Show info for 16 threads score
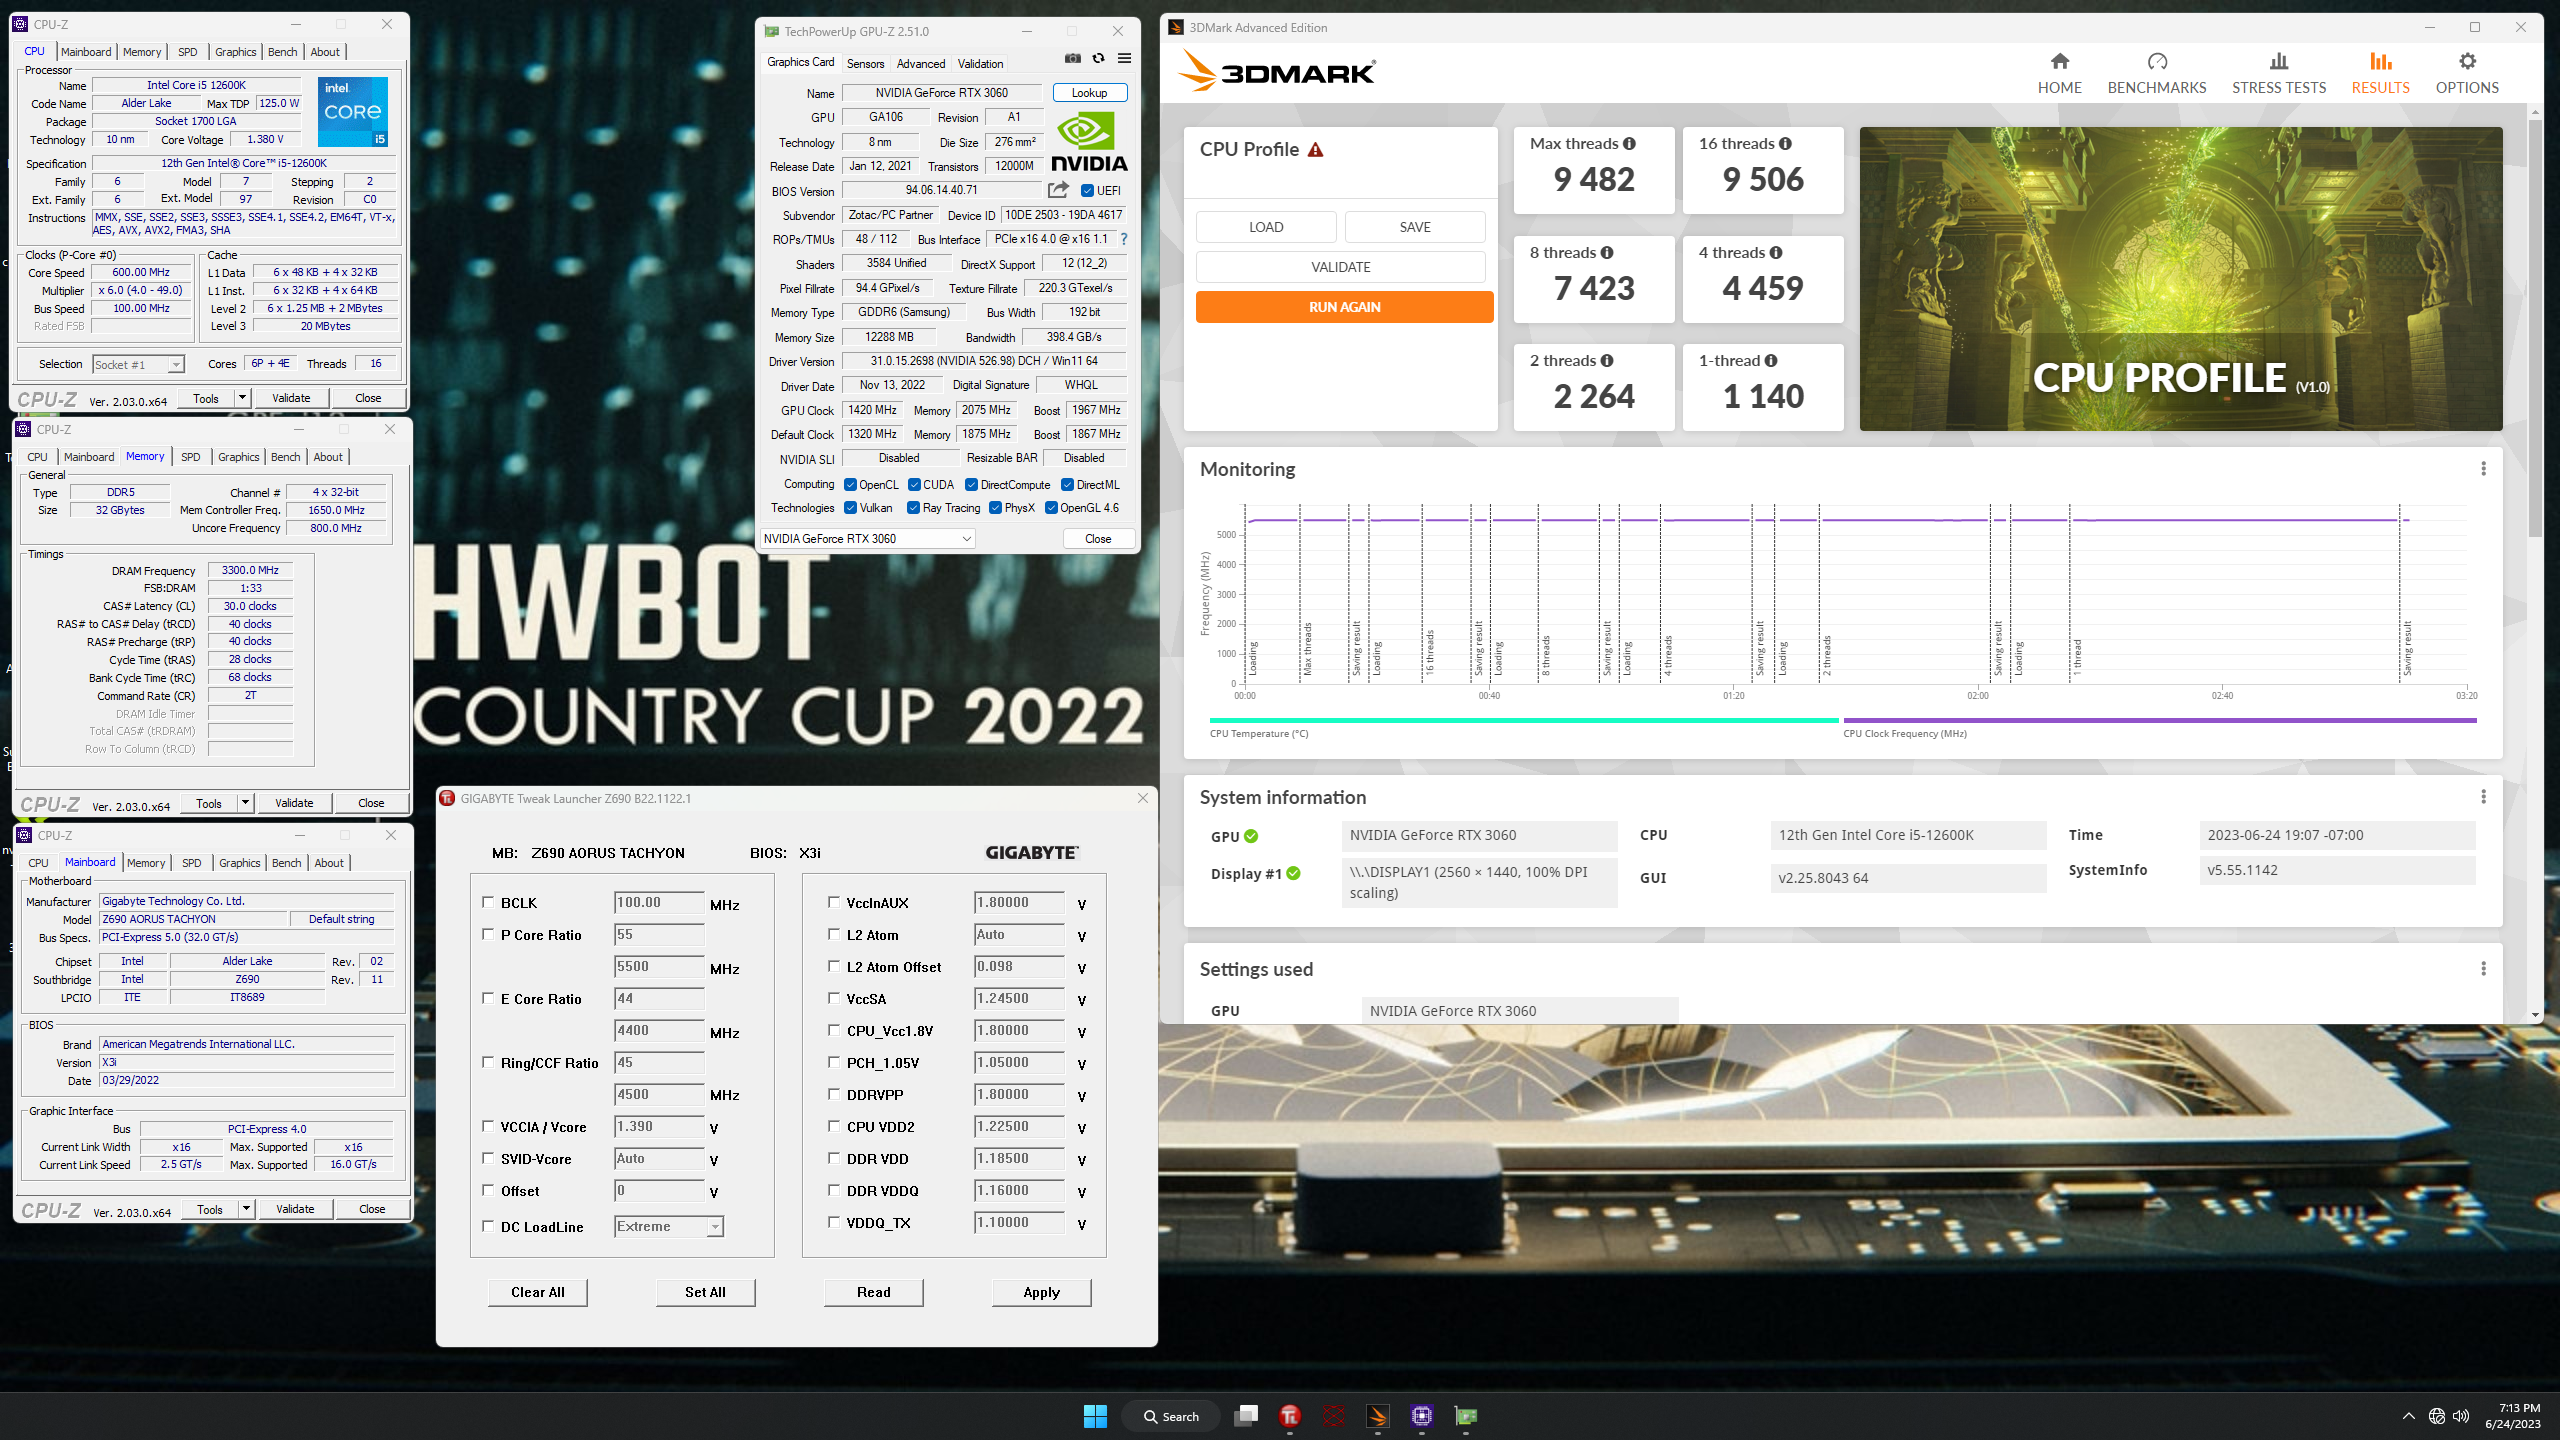The image size is (2560, 1440). [1785, 144]
